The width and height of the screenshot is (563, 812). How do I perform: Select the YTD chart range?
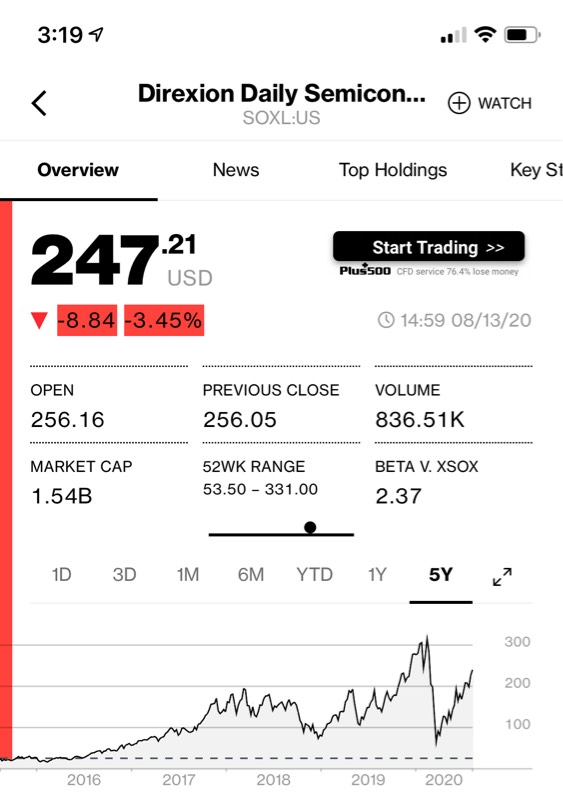(x=314, y=575)
